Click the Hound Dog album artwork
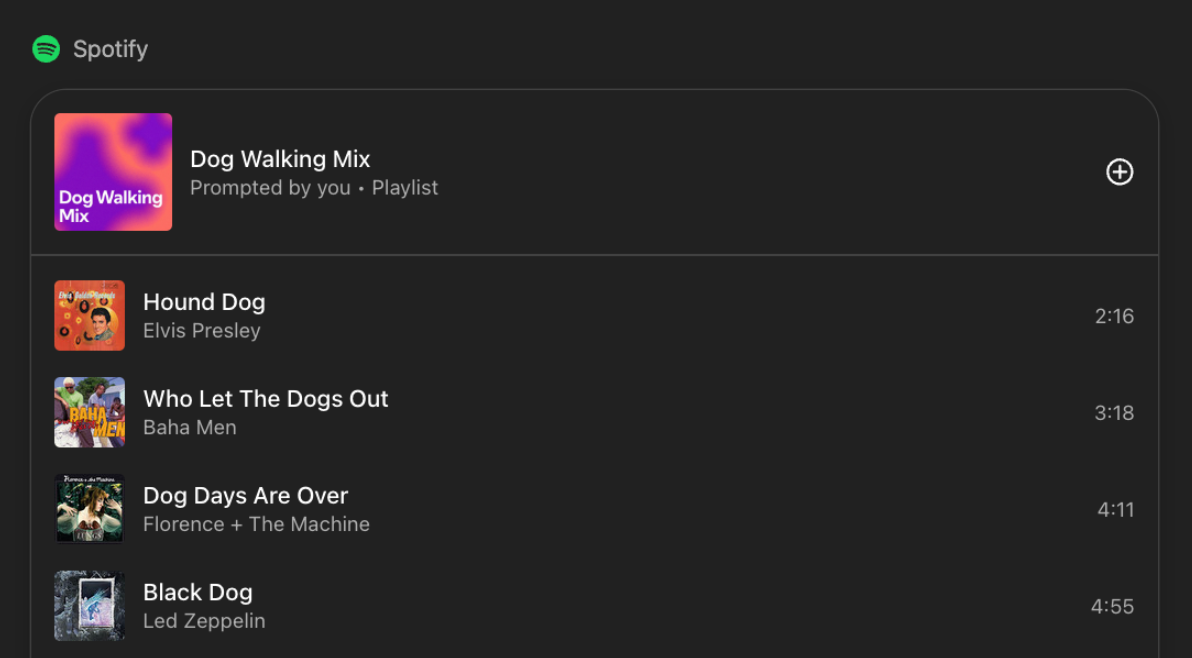1192x658 pixels. (90, 316)
